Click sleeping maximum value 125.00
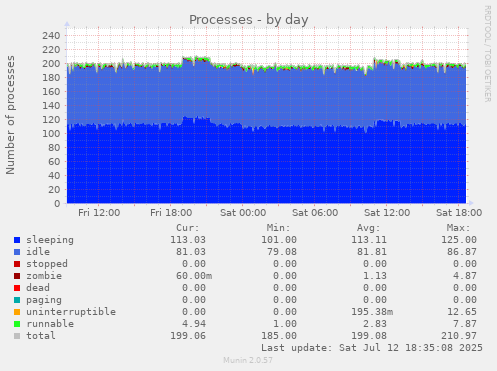 point(459,240)
